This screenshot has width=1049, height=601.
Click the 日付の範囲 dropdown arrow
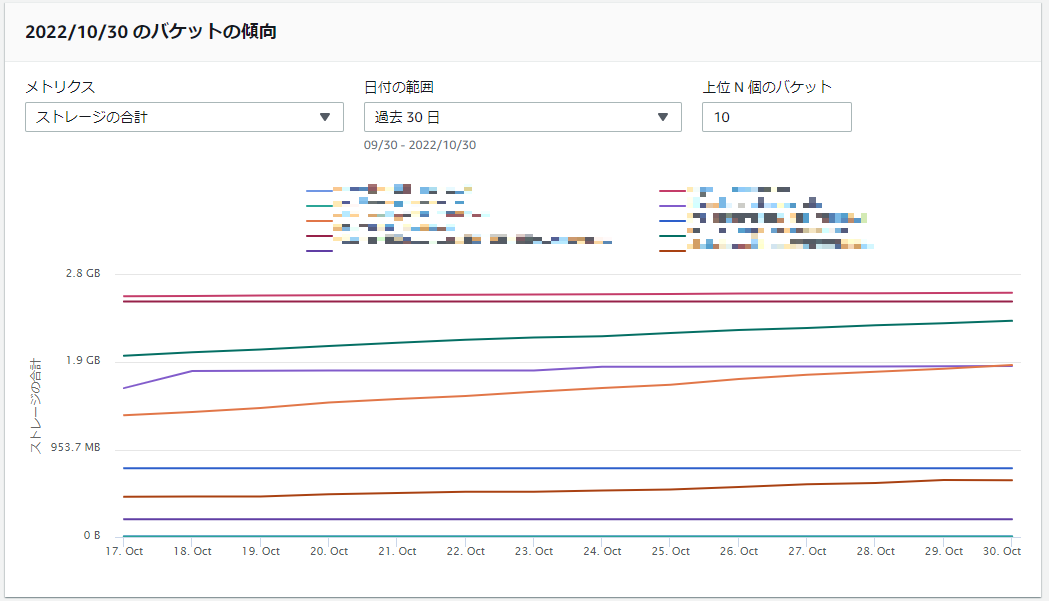point(662,117)
